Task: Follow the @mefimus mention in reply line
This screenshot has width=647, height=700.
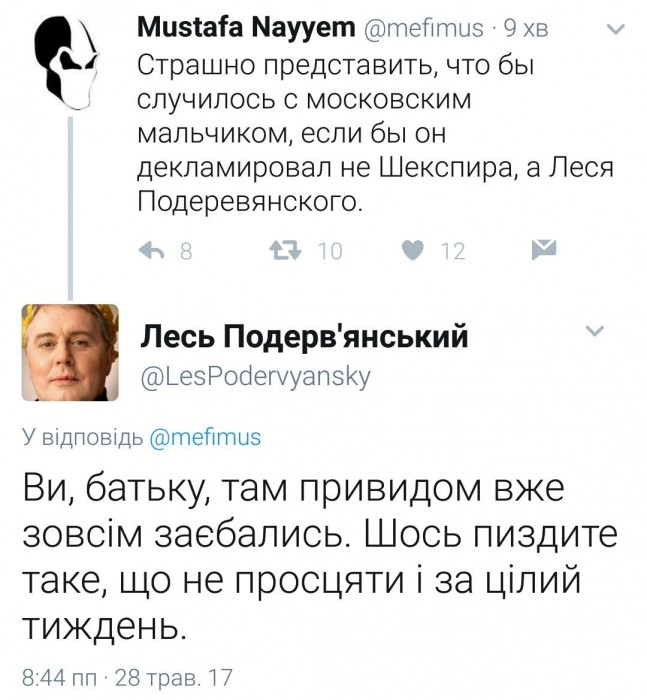Action: pyautogui.click(x=205, y=437)
